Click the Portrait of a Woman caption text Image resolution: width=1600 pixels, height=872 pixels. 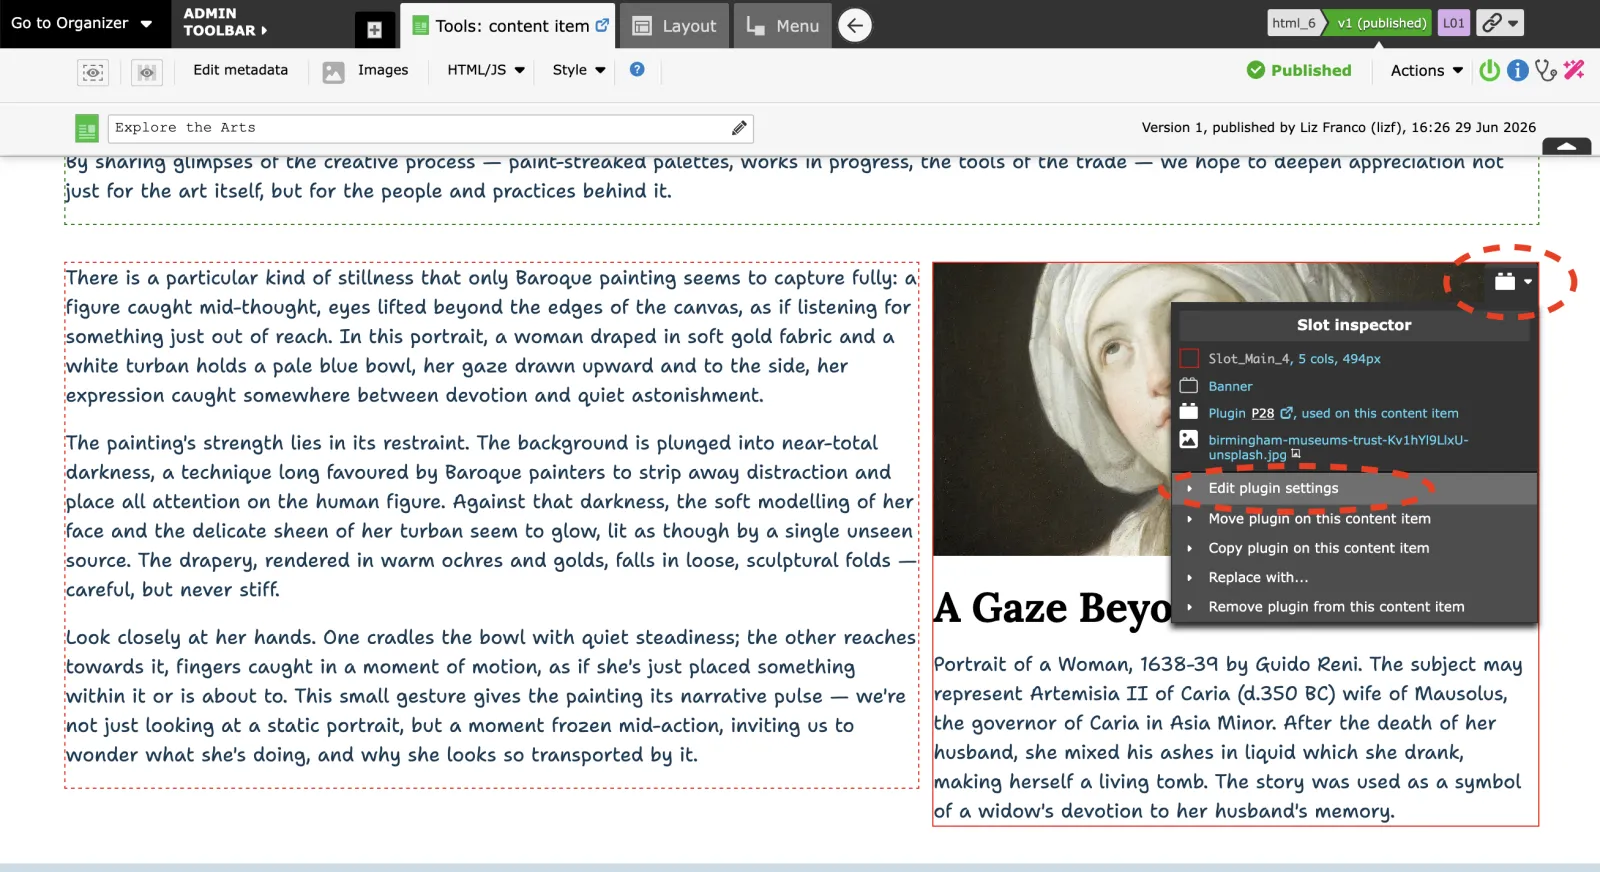[1229, 737]
